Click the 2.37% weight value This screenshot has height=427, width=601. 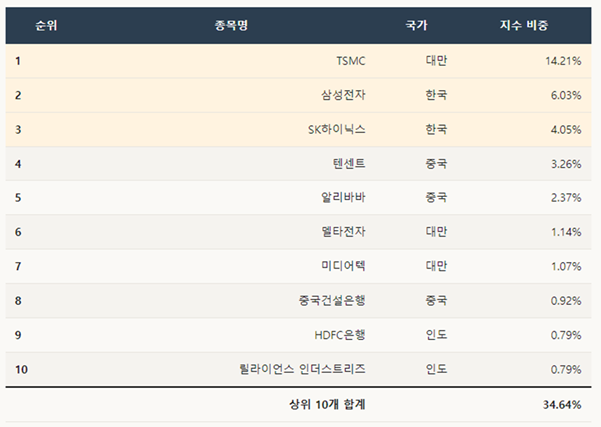566,198
